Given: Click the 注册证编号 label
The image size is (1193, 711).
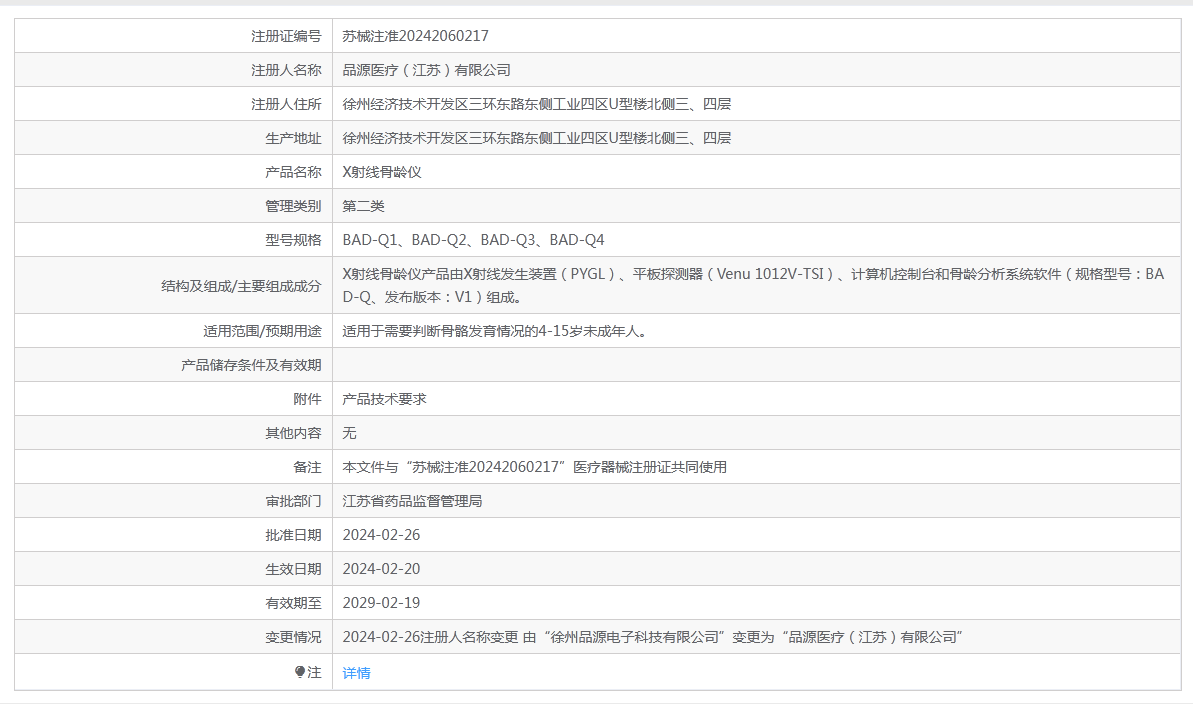Looking at the screenshot, I should click(286, 36).
